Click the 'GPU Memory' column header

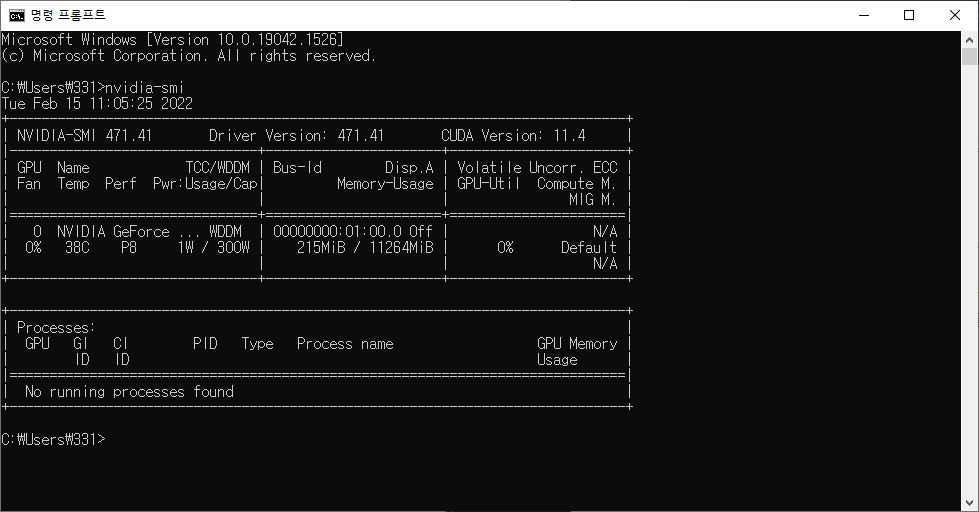(x=577, y=344)
